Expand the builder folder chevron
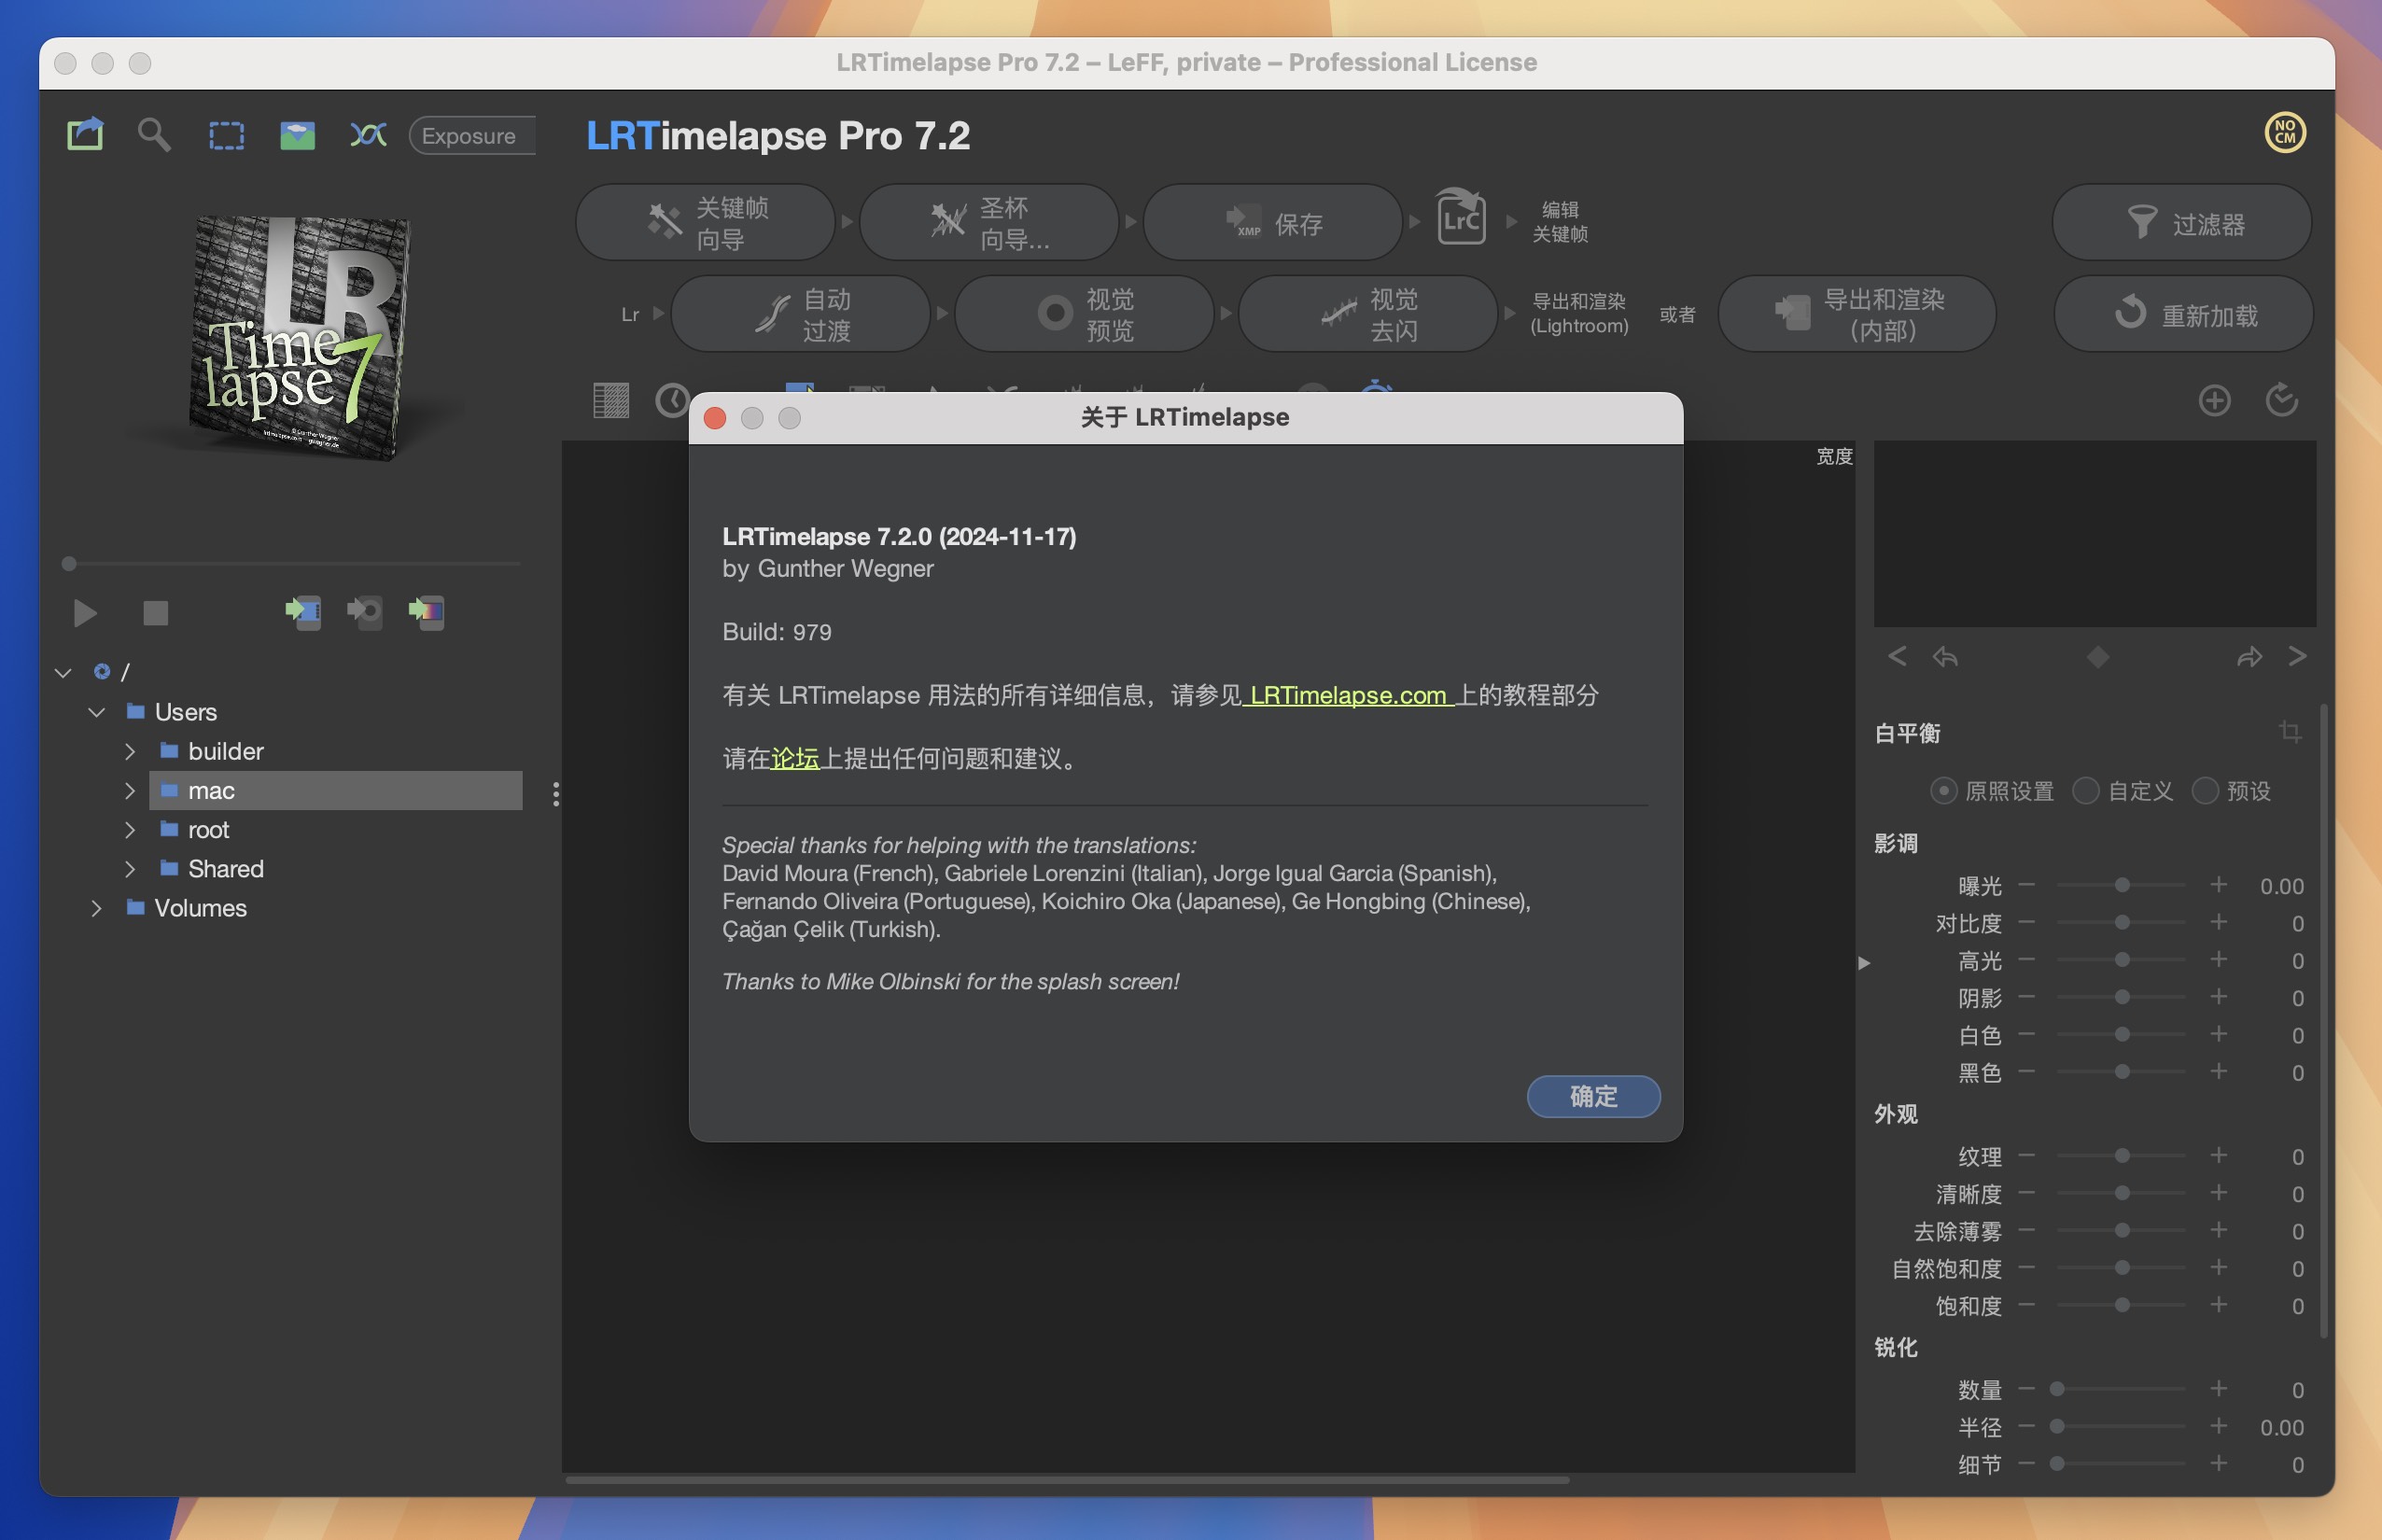Screen dimensions: 2382x1540 (130, 751)
